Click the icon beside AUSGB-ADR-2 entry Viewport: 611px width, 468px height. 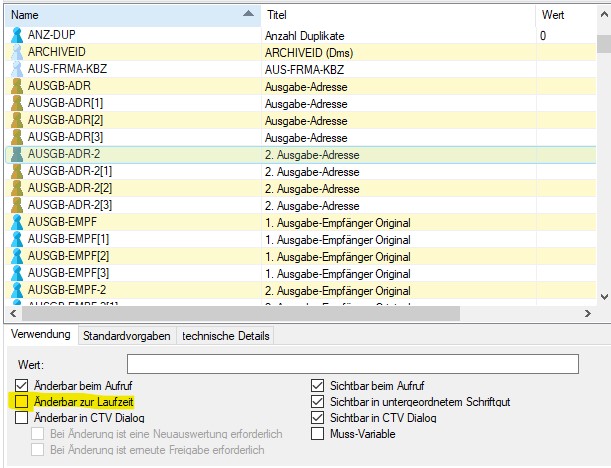(16, 154)
